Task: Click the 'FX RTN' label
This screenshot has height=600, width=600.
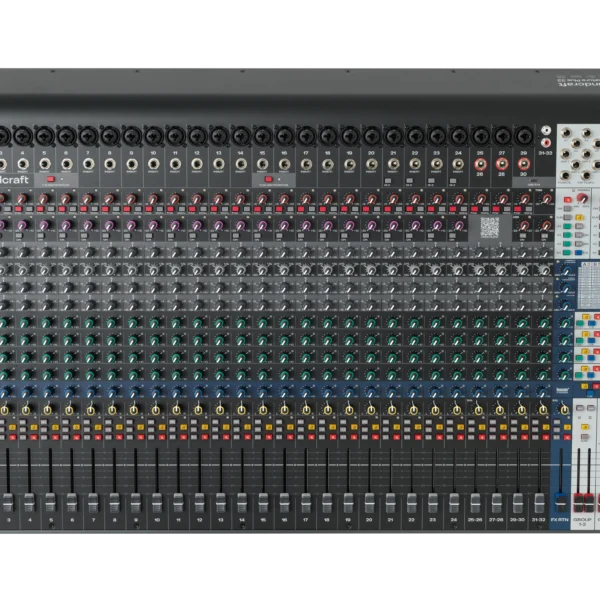Action: 560,520
